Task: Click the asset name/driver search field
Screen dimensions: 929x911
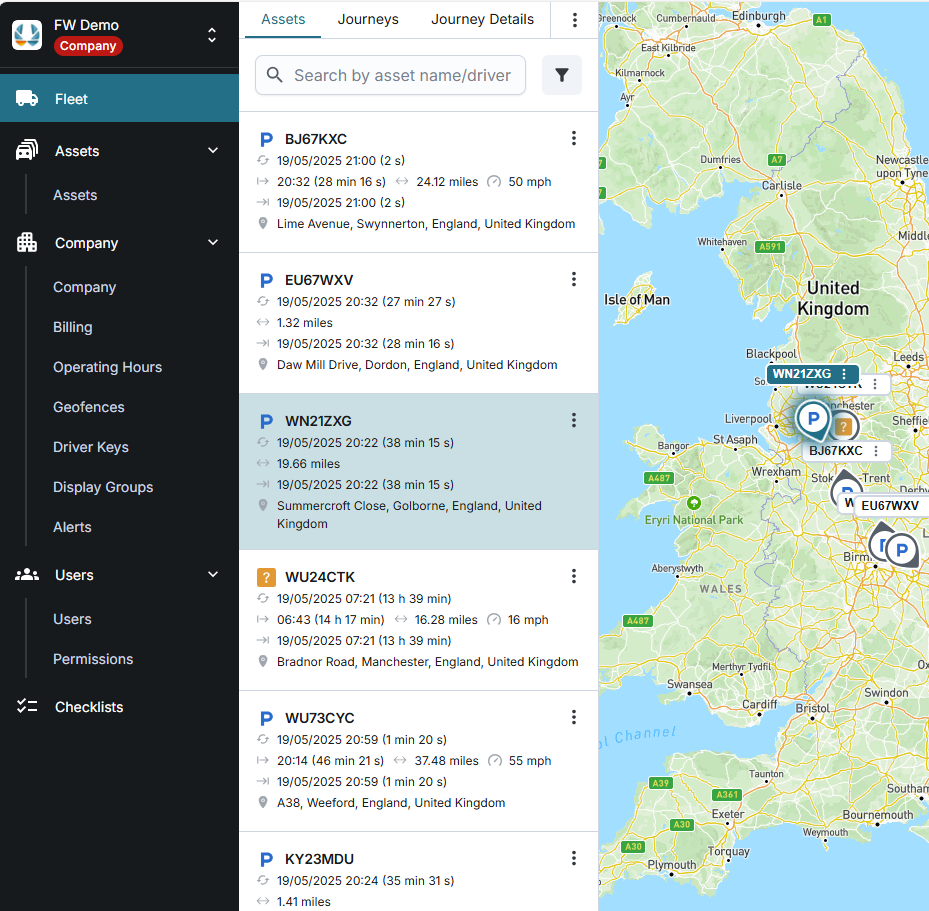Action: pos(400,75)
